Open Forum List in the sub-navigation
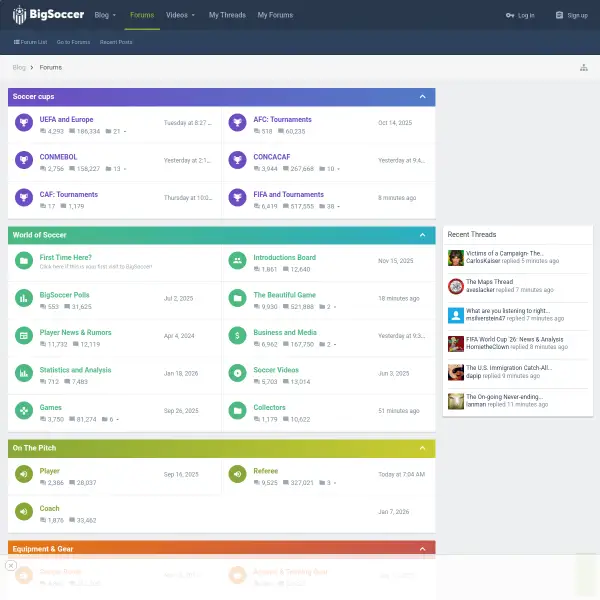 [x=31, y=42]
